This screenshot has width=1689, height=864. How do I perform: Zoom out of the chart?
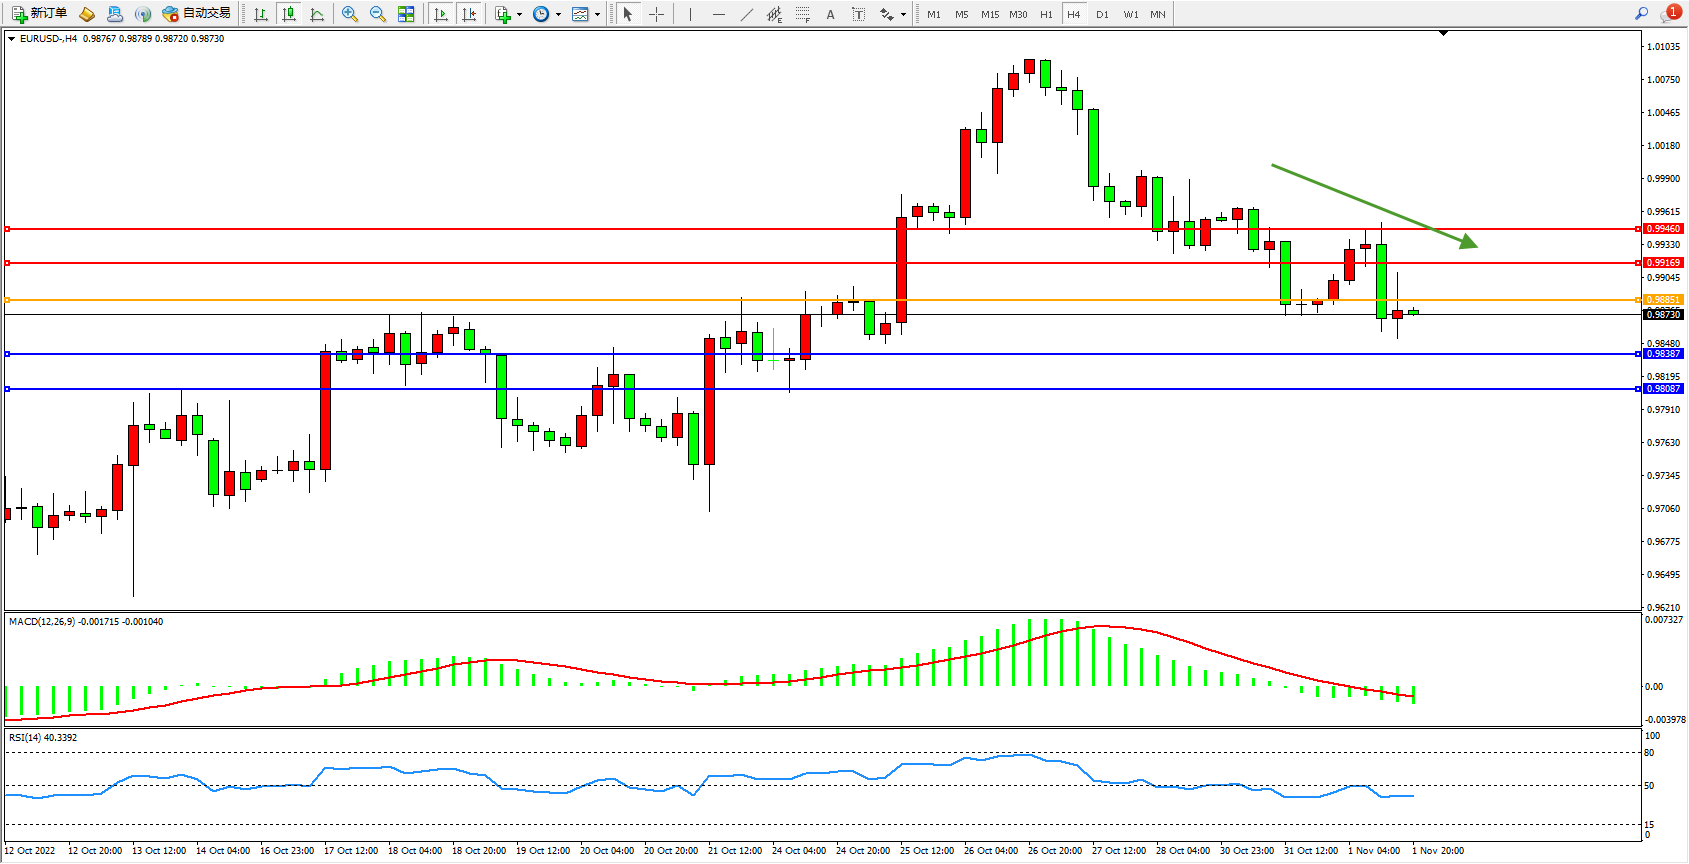[378, 14]
